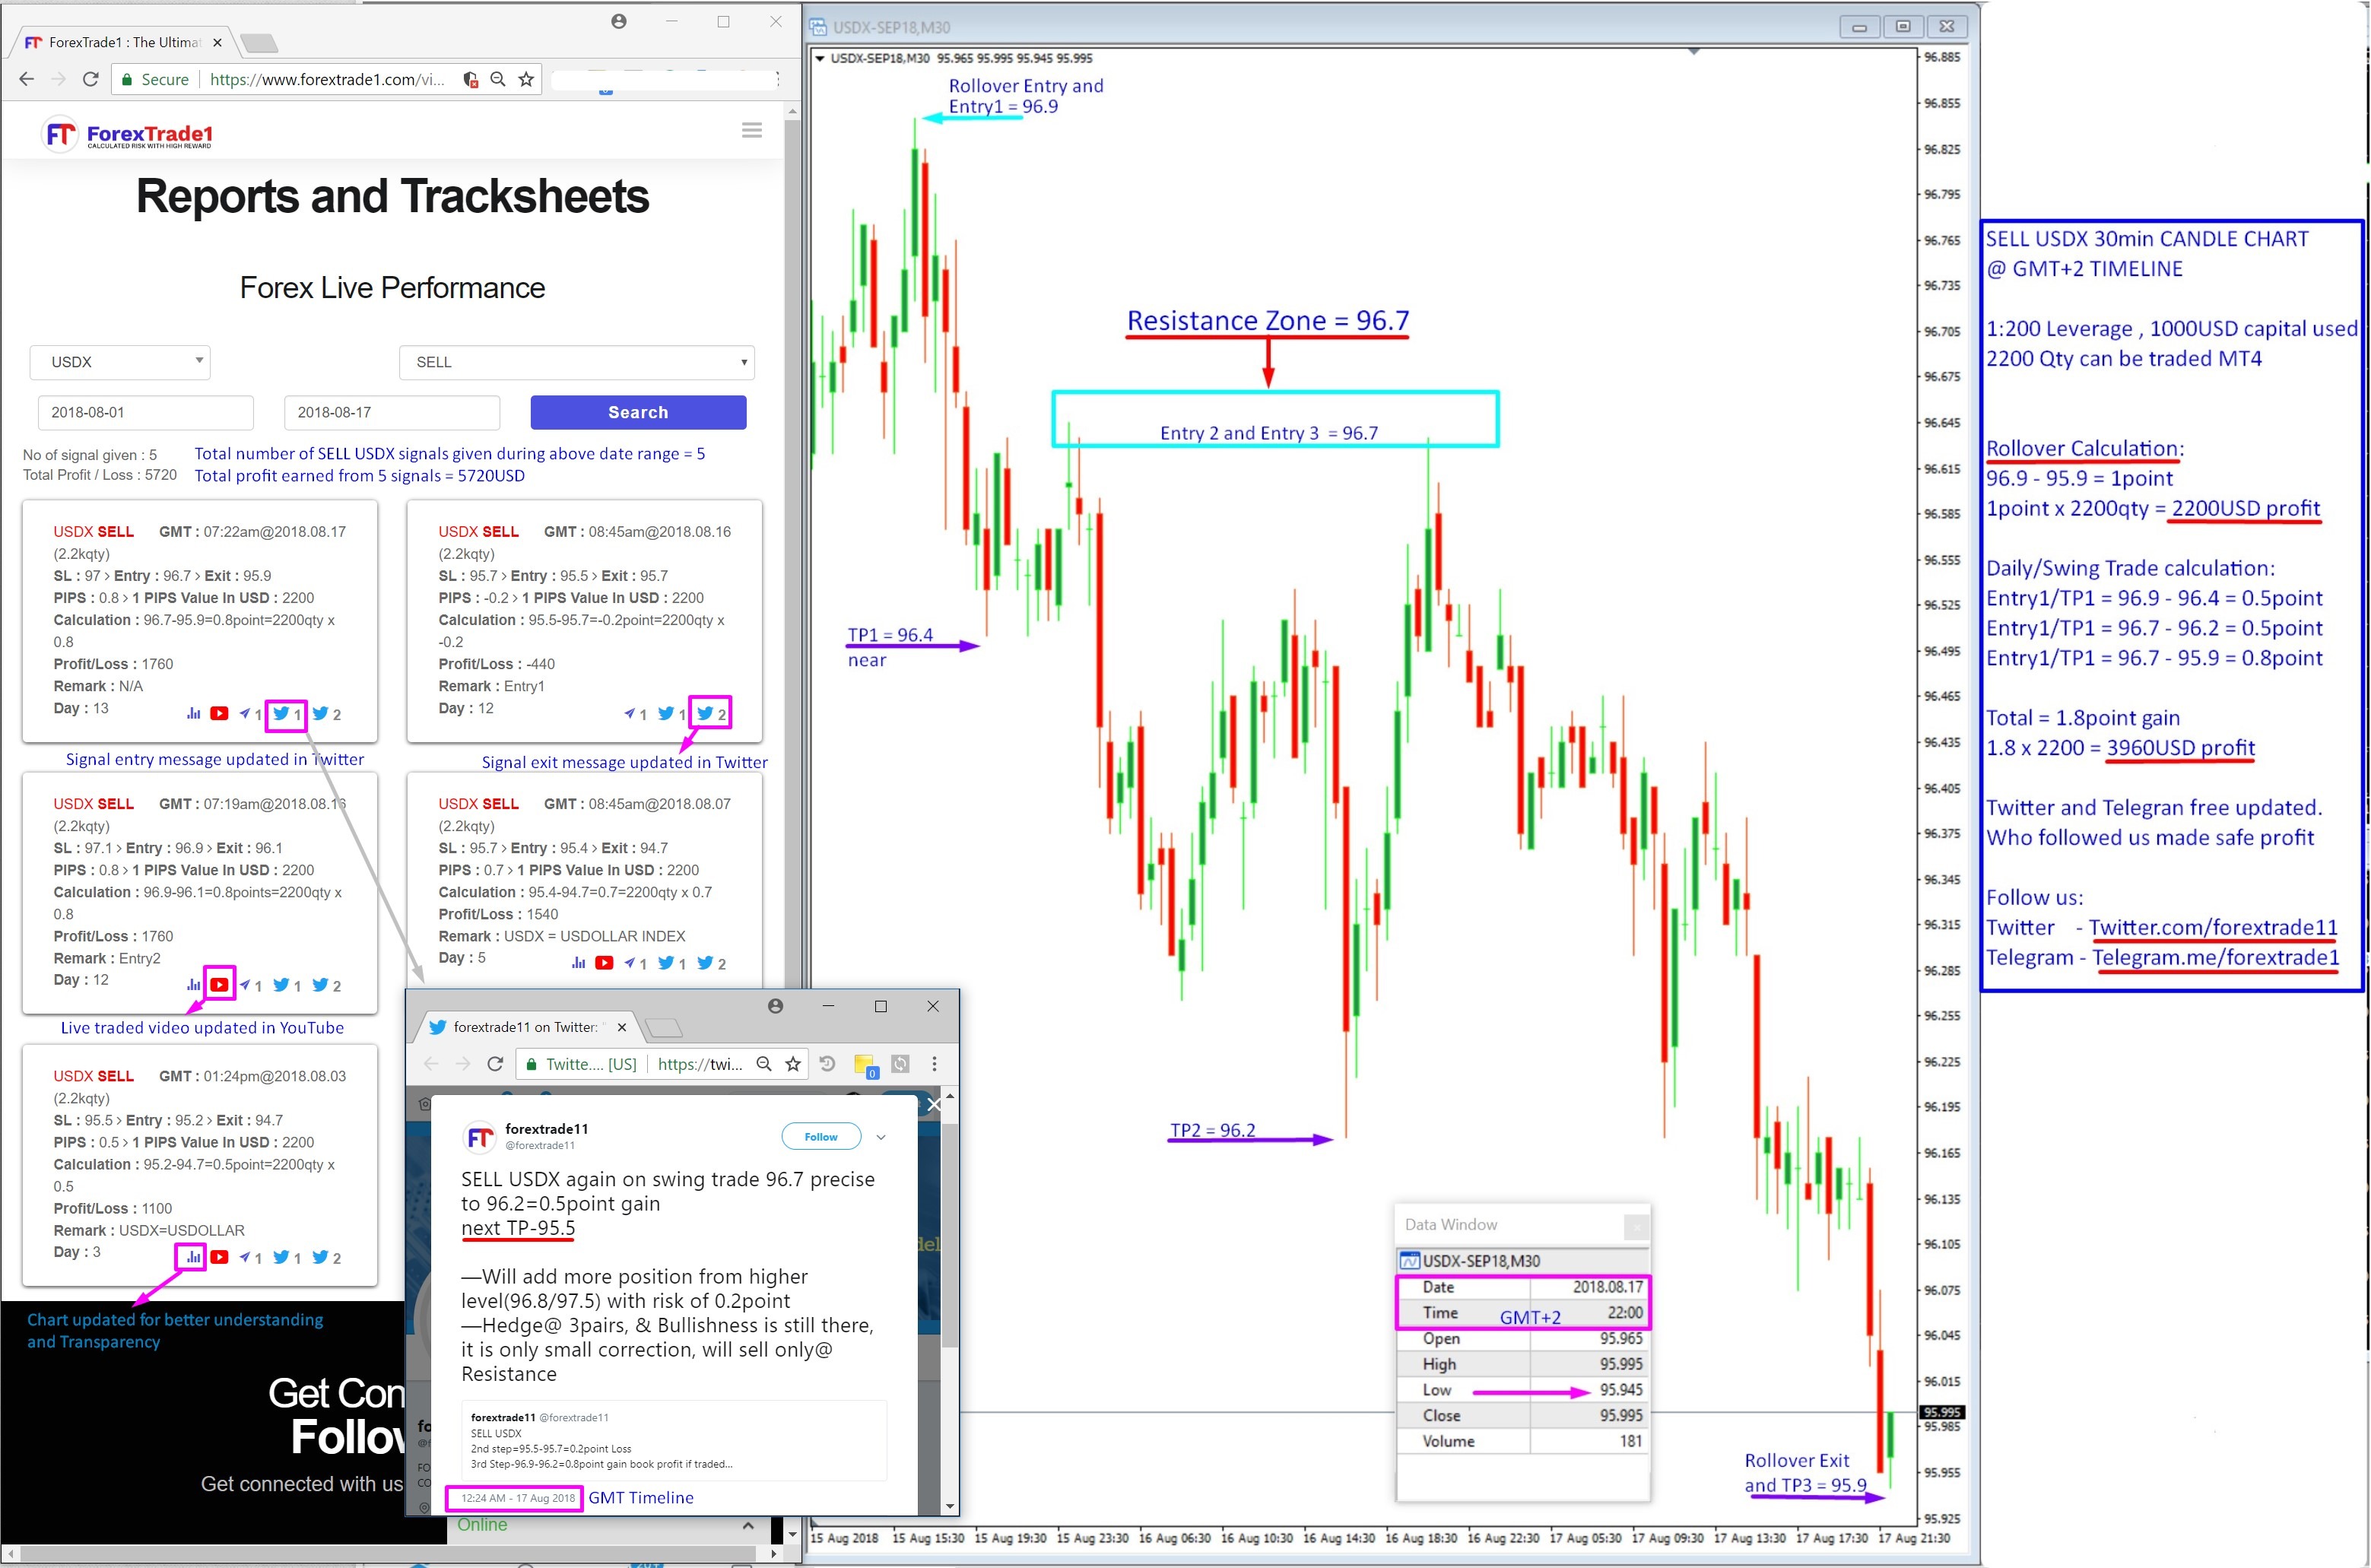
Task: Open chart icon on the 2018.08.17 signal card
Action: (193, 713)
